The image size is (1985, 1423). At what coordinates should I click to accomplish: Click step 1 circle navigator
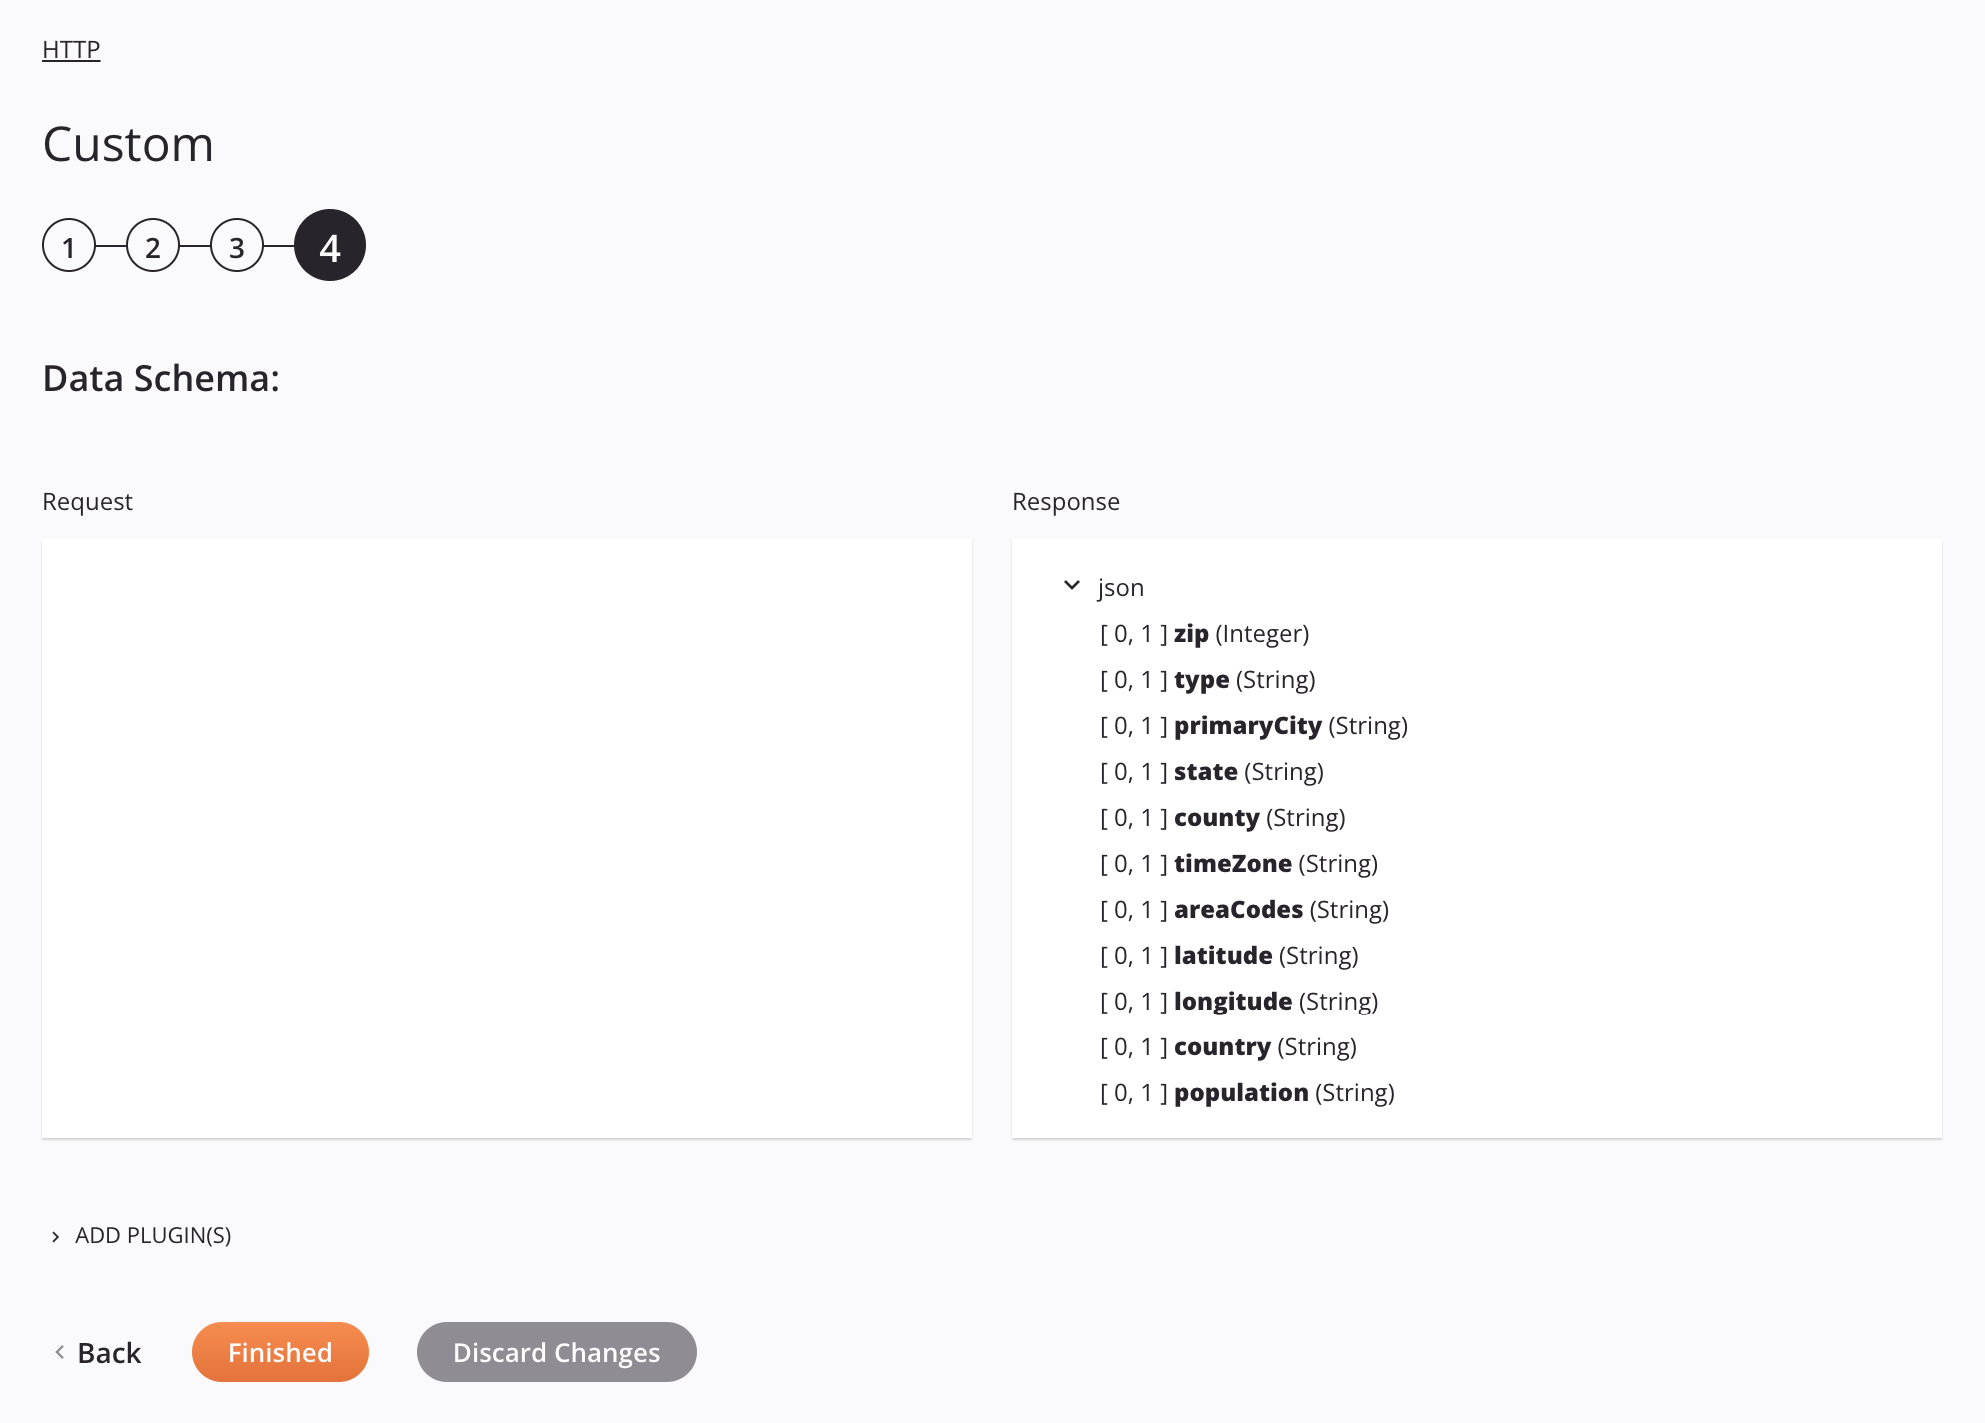pos(69,246)
